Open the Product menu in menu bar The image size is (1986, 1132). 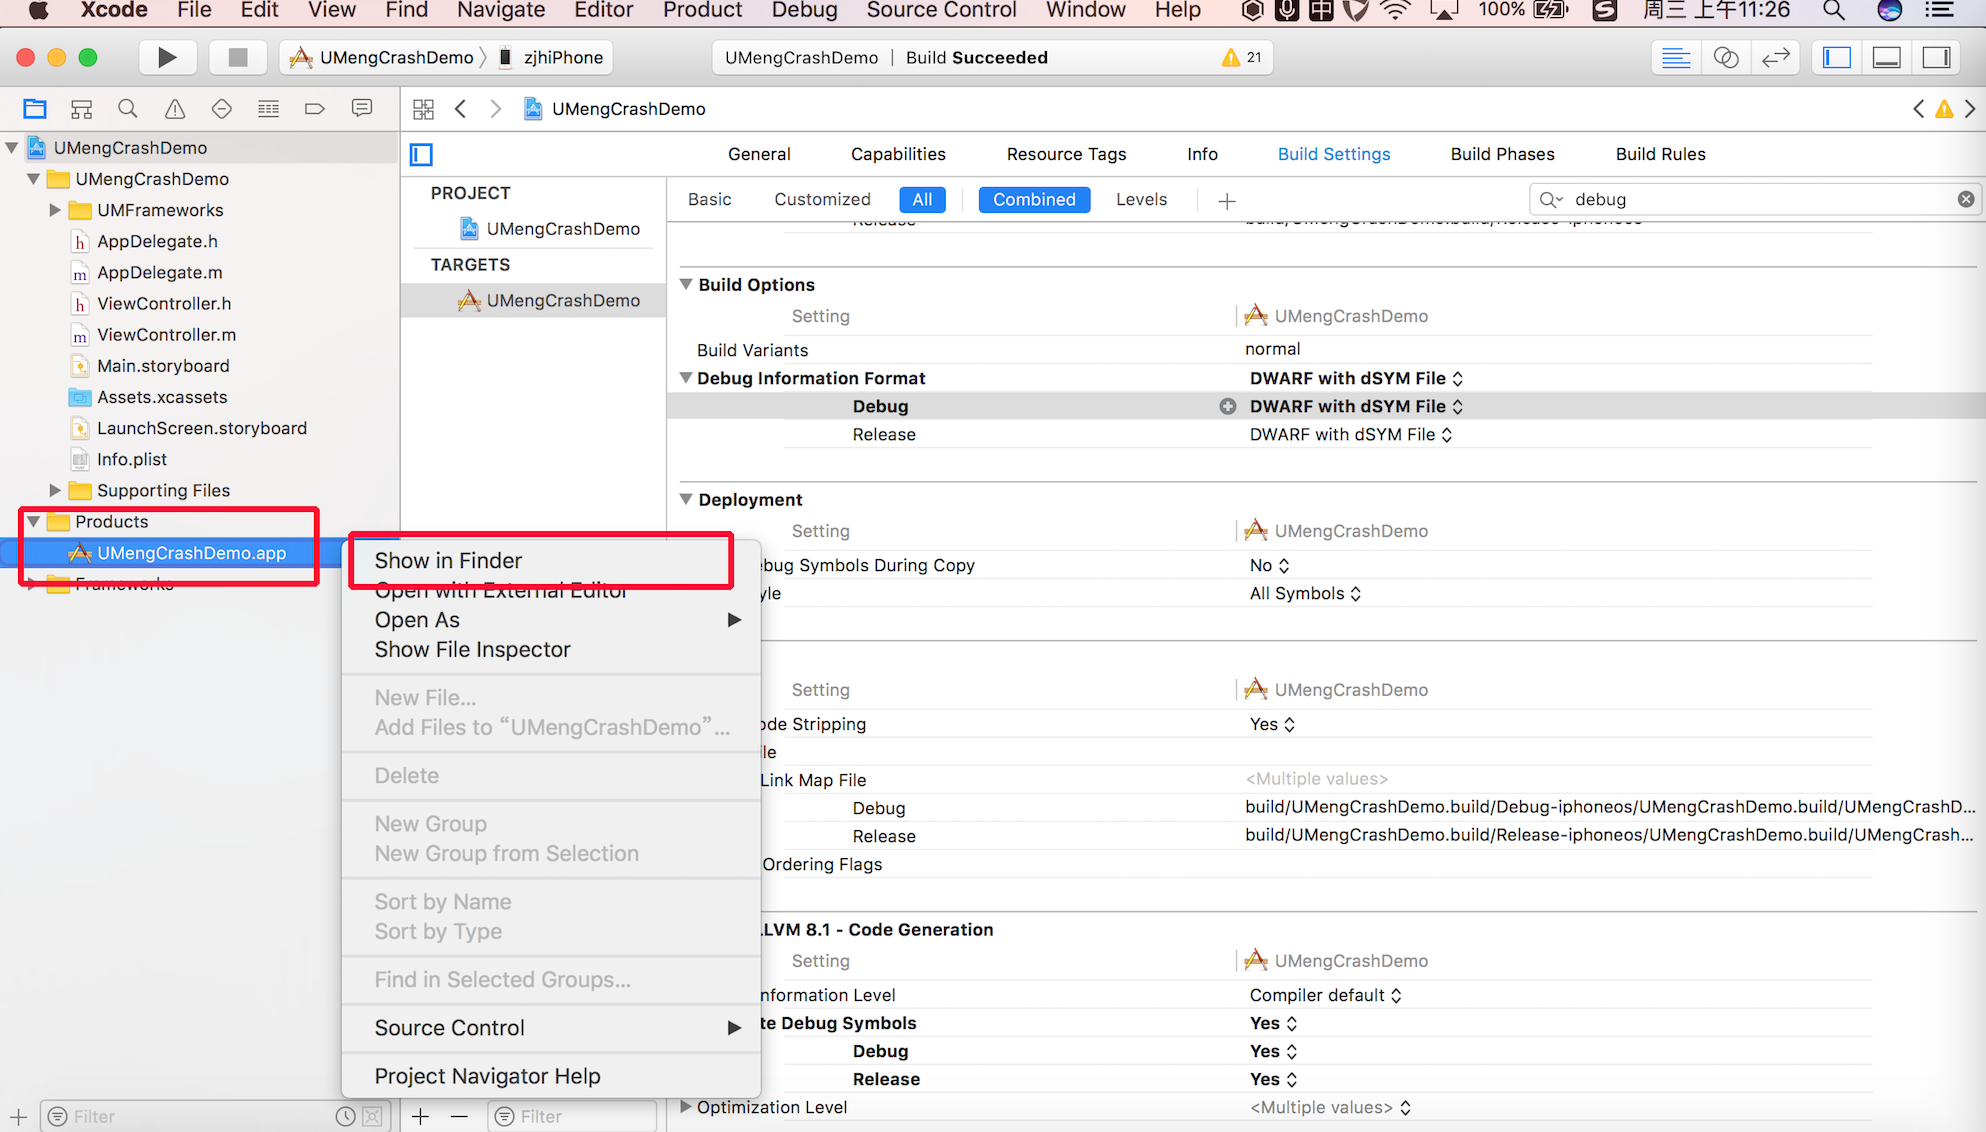[x=702, y=11]
